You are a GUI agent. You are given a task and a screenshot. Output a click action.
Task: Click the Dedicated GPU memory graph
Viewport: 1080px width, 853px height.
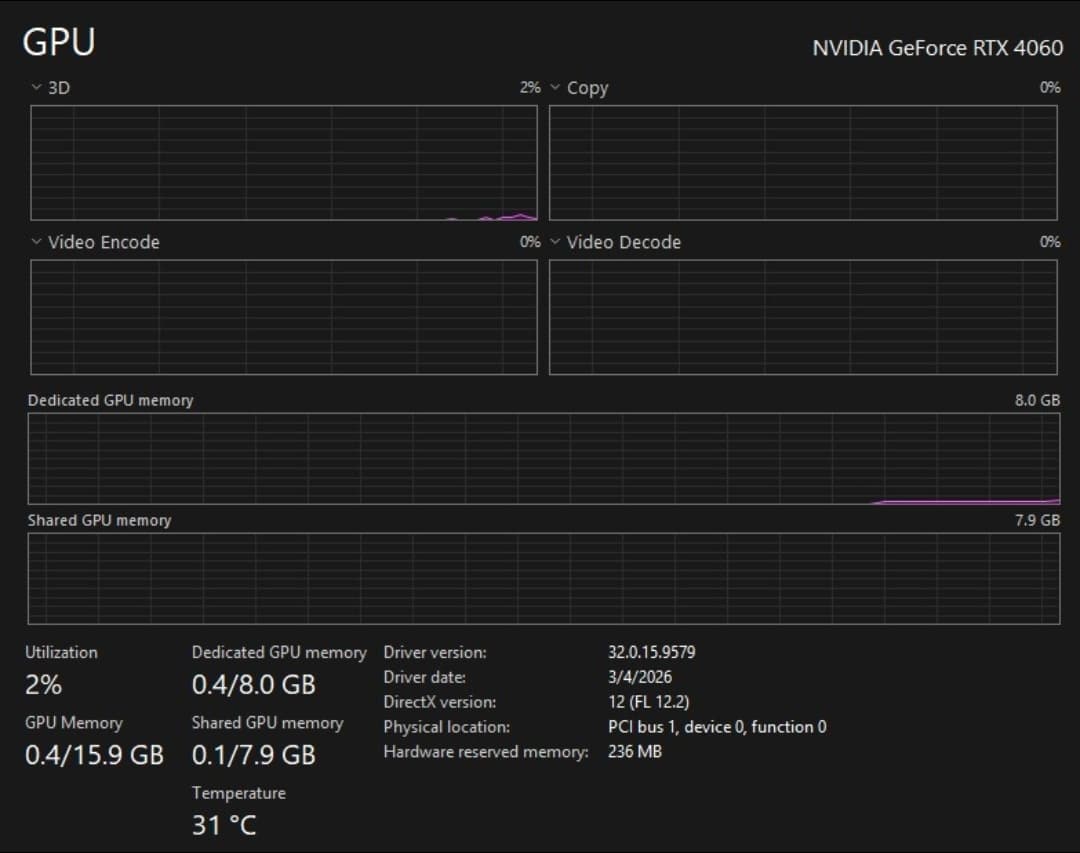point(544,459)
